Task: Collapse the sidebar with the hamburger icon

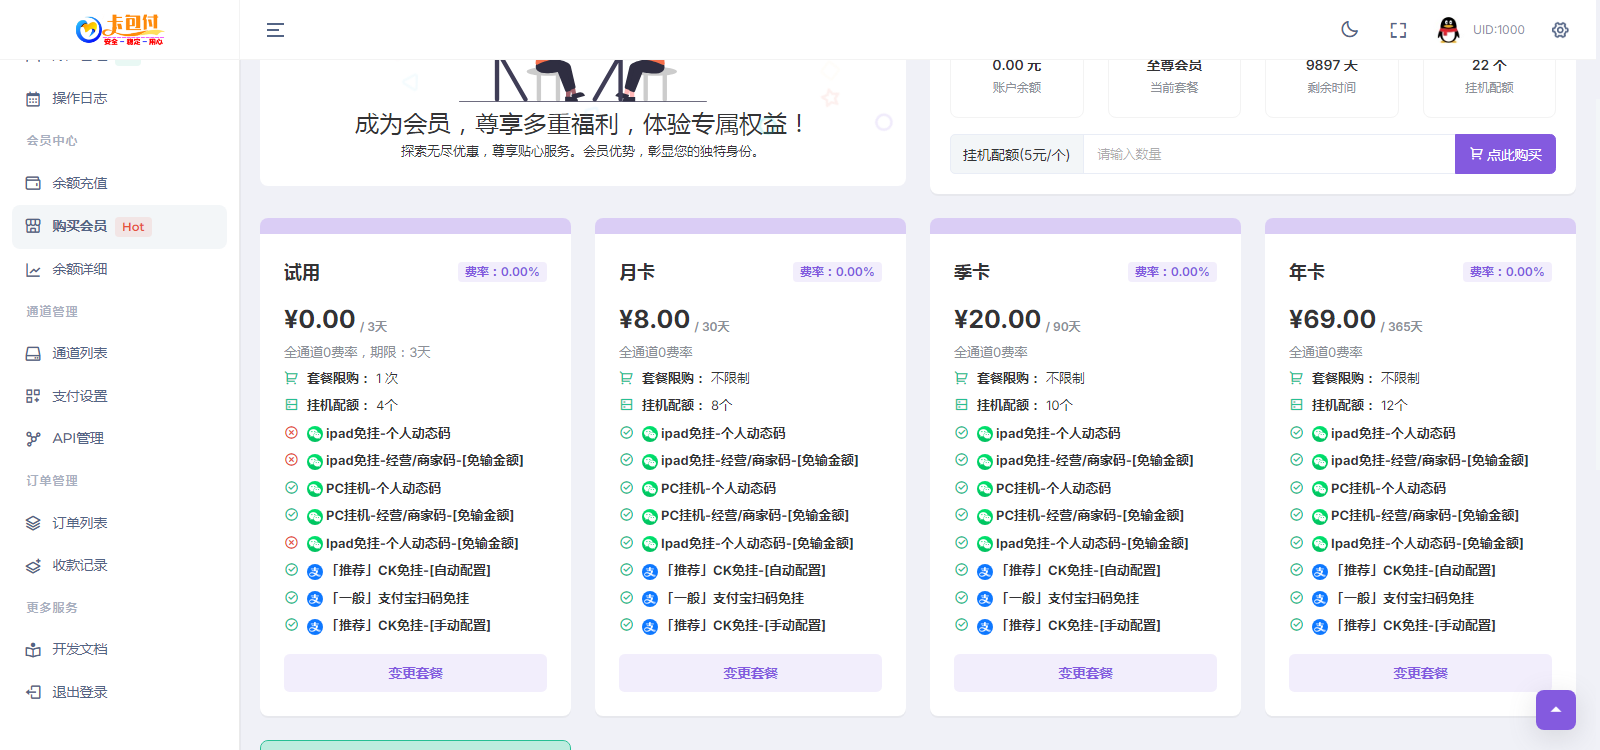Action: [275, 30]
